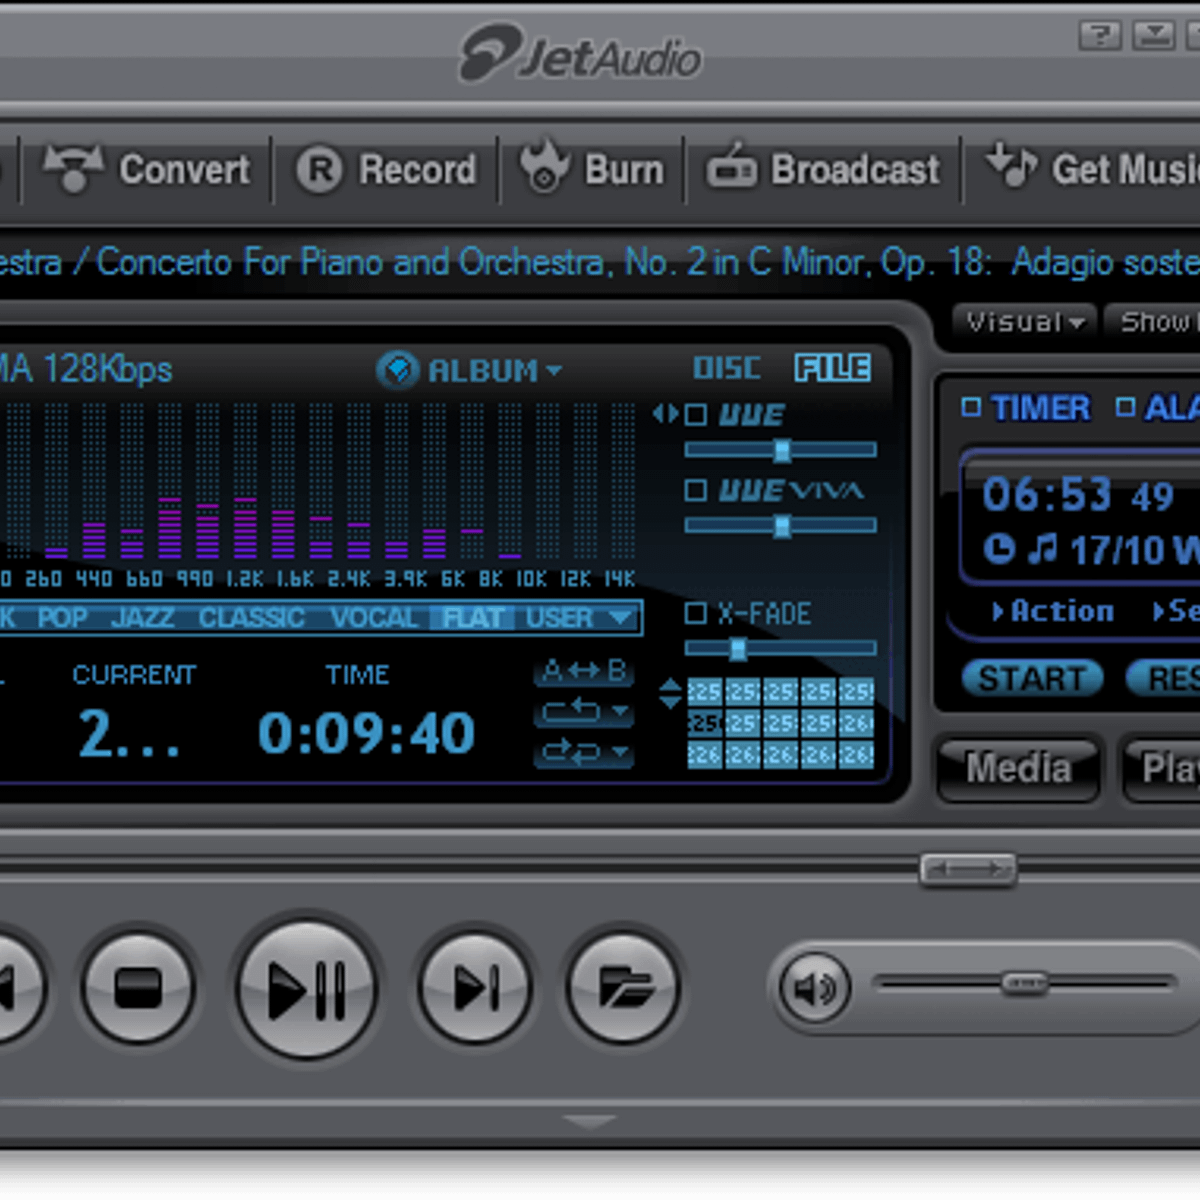The height and width of the screenshot is (1200, 1200).
Task: Mute the audio with the speaker button
Action: point(814,989)
